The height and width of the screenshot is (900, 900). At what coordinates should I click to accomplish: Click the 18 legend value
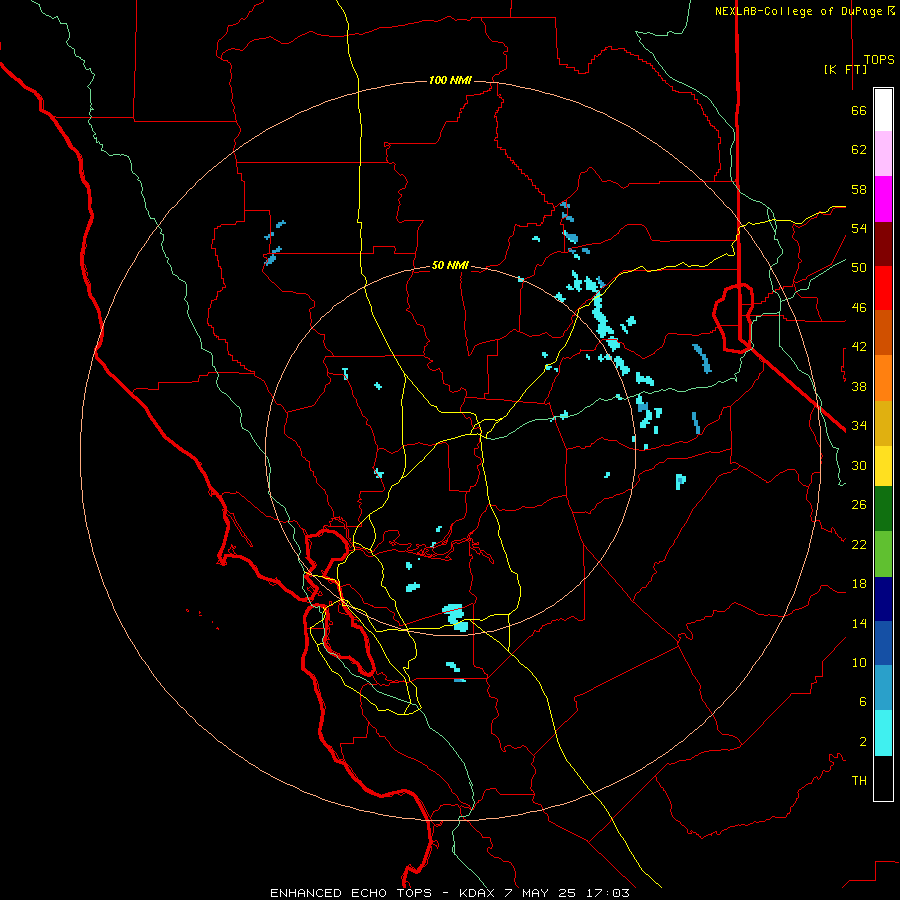coord(859,584)
